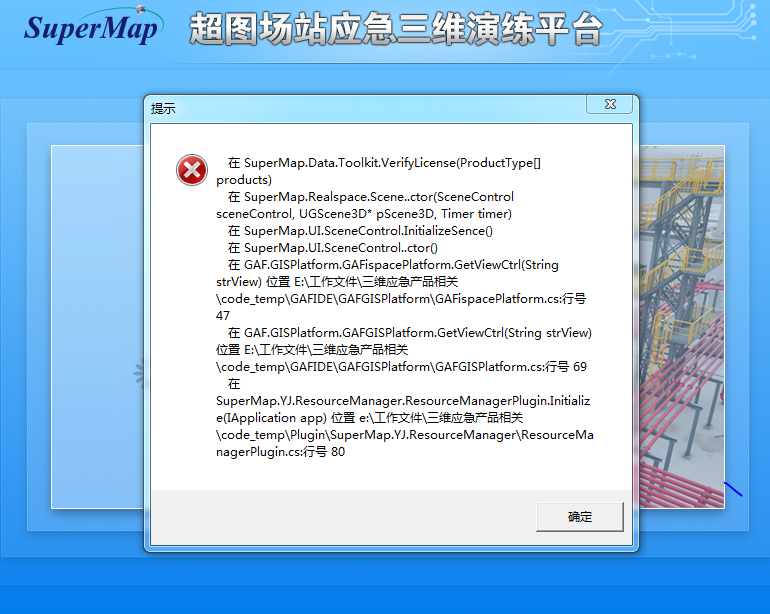Click the red error icon in dialog
This screenshot has height=614, width=770.
tap(192, 170)
